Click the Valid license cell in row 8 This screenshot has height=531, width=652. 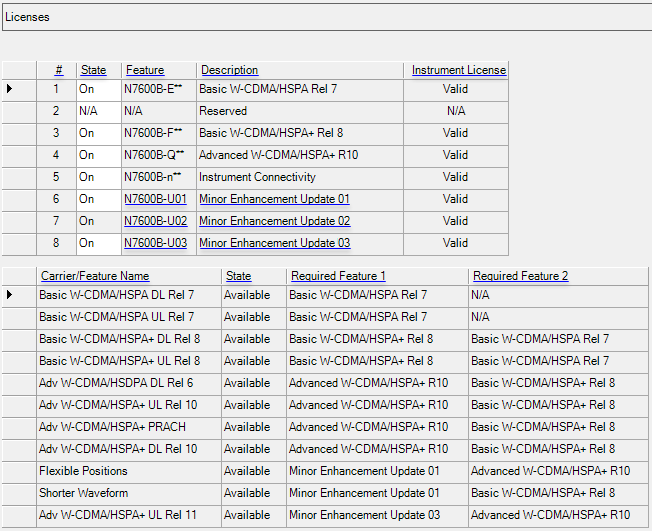click(455, 243)
